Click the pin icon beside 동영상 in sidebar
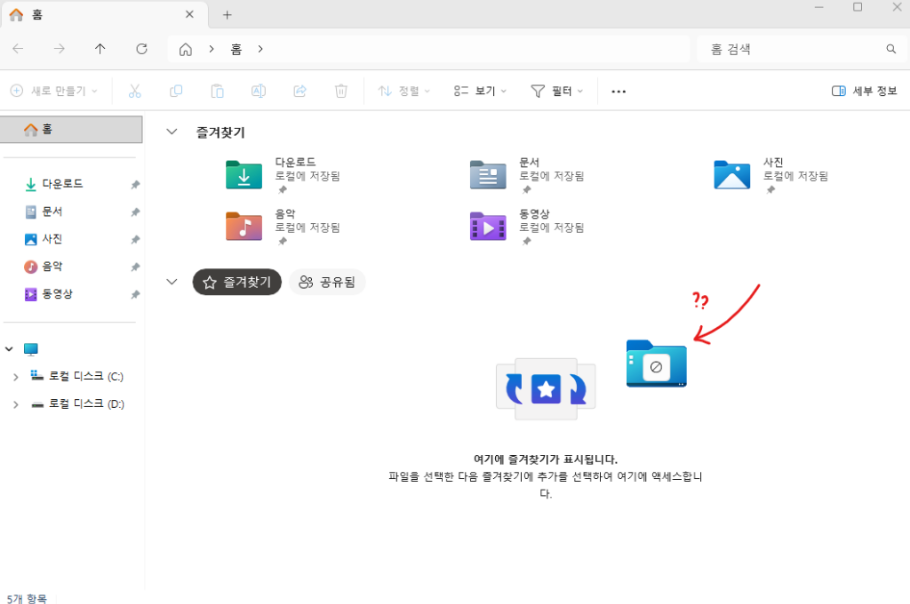The image size is (910, 604). 135,295
